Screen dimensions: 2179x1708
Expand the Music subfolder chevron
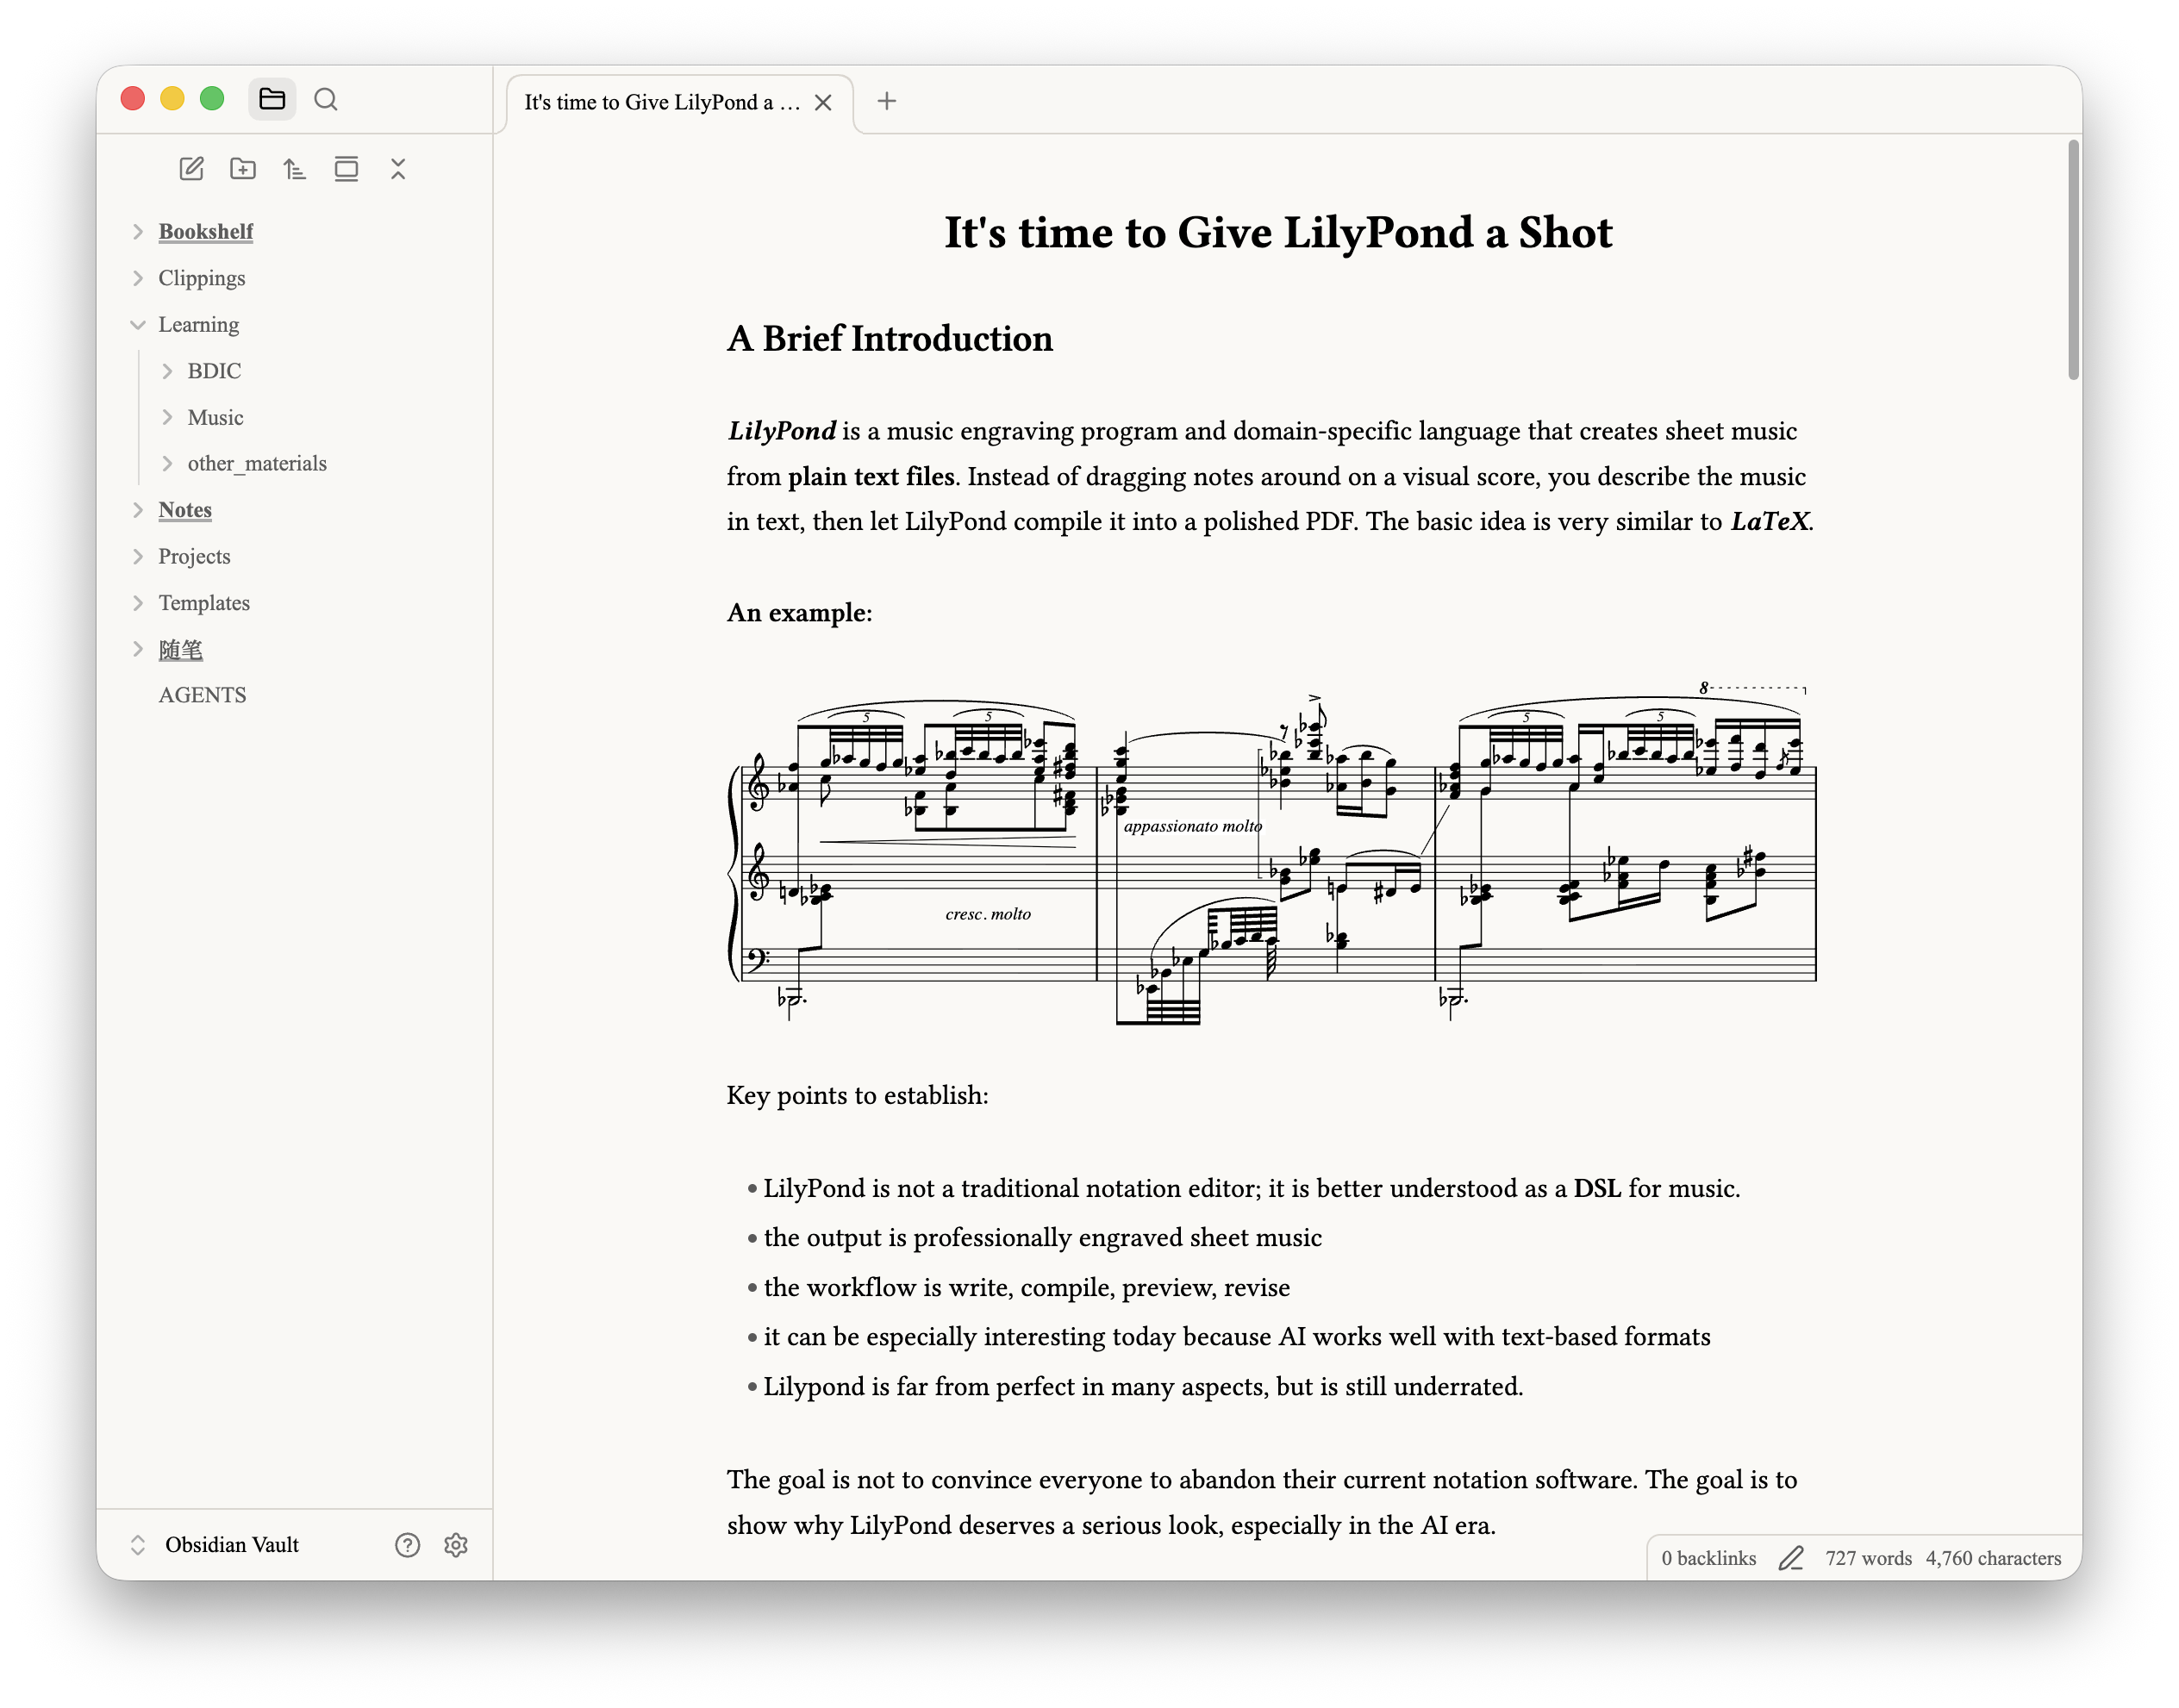click(x=167, y=417)
